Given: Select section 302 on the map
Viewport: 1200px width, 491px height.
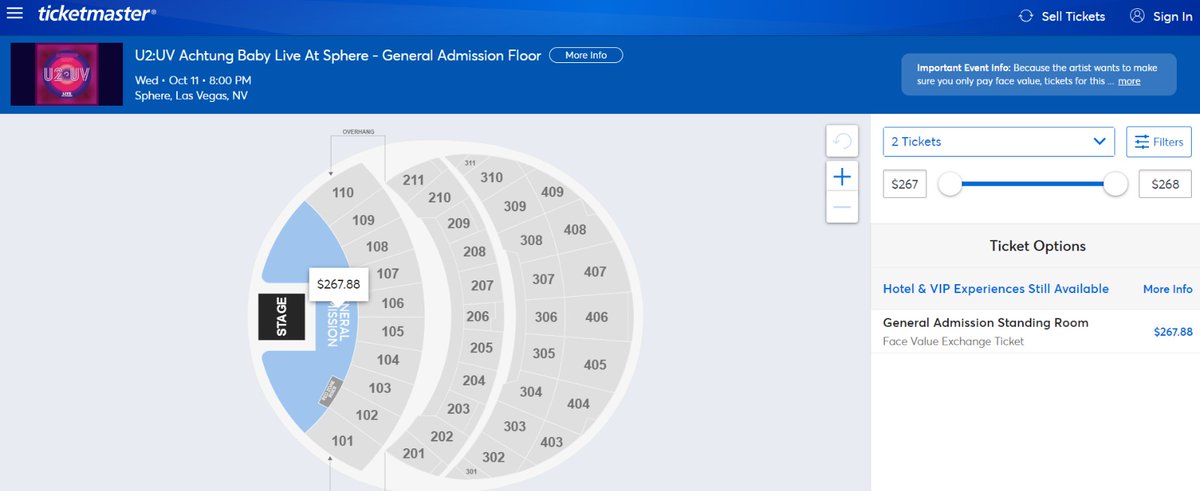Looking at the screenshot, I should 493,457.
